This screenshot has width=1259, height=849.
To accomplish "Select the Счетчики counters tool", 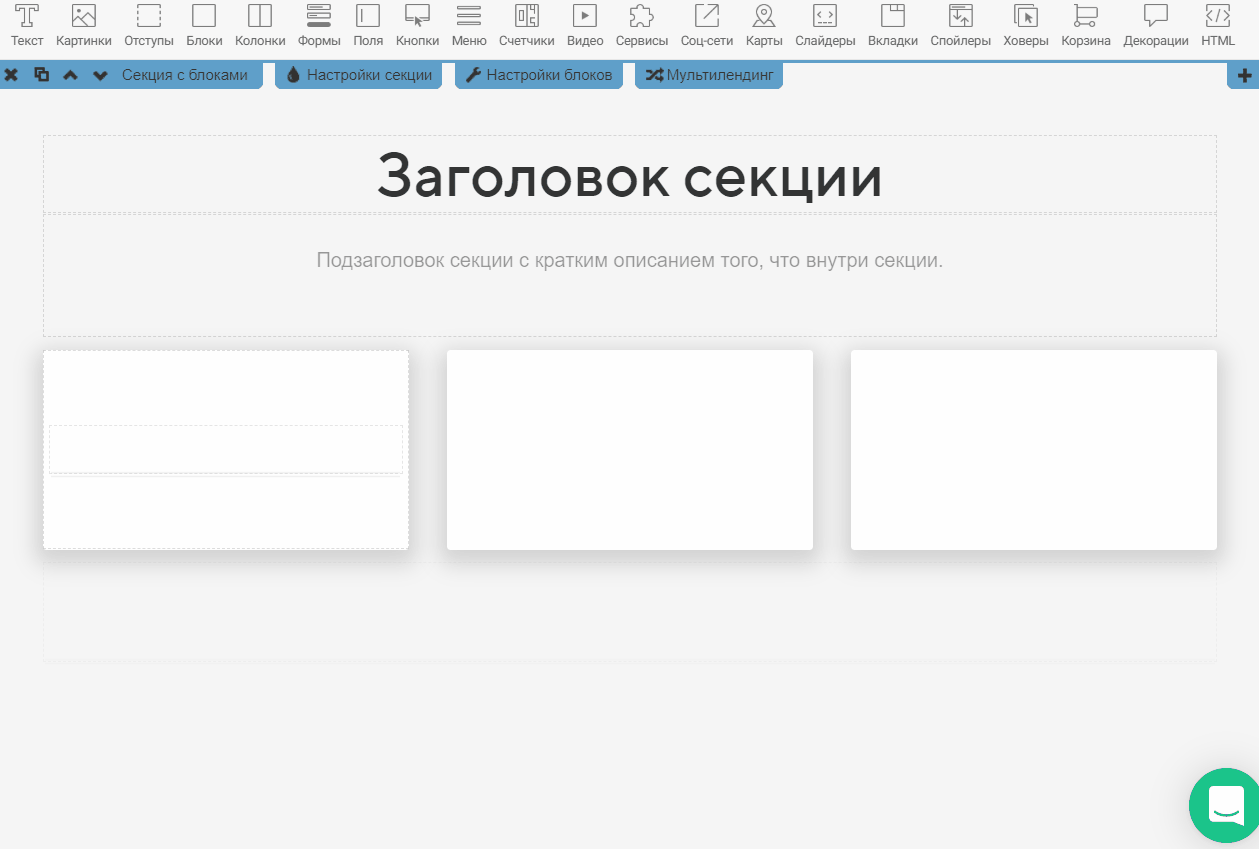I will (x=526, y=25).
